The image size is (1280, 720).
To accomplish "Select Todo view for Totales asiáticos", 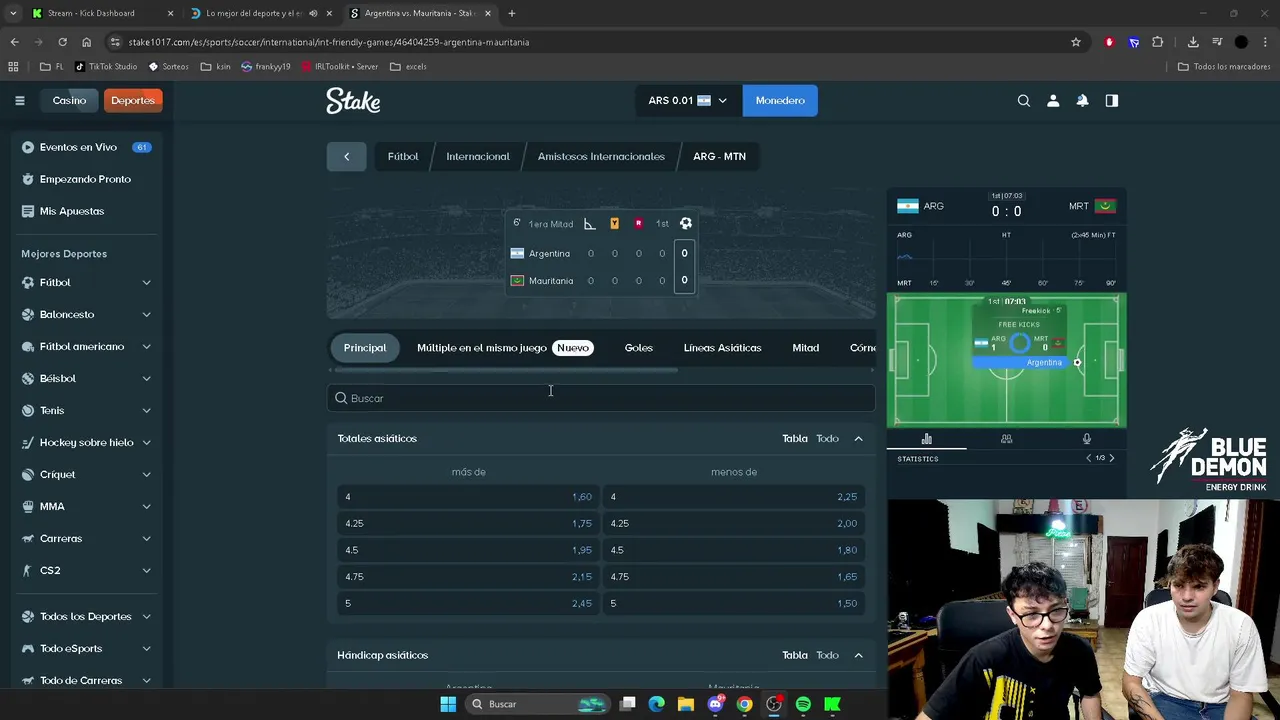I will coord(827,438).
